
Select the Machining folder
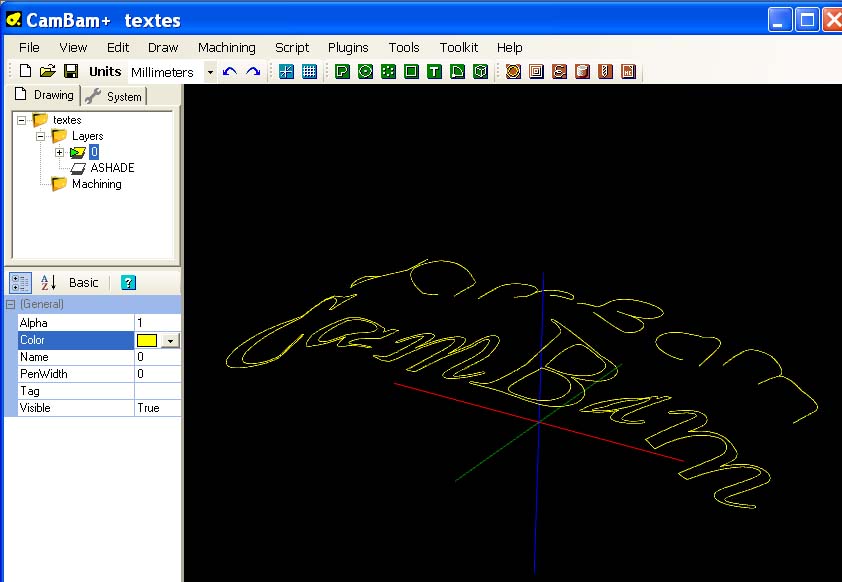[x=97, y=184]
